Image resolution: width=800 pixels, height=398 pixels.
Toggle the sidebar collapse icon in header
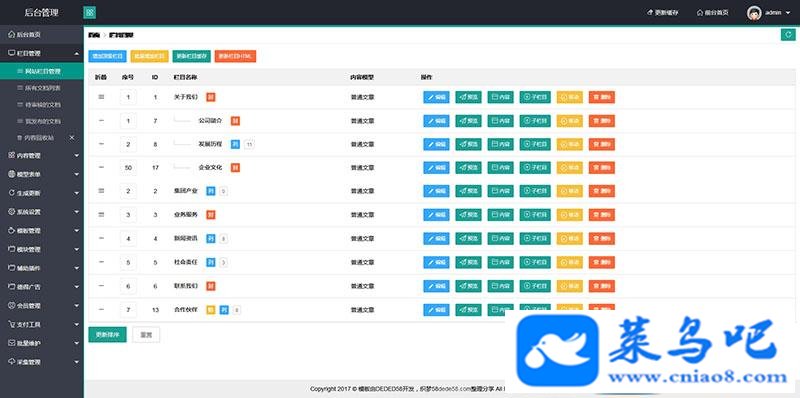[x=89, y=12]
